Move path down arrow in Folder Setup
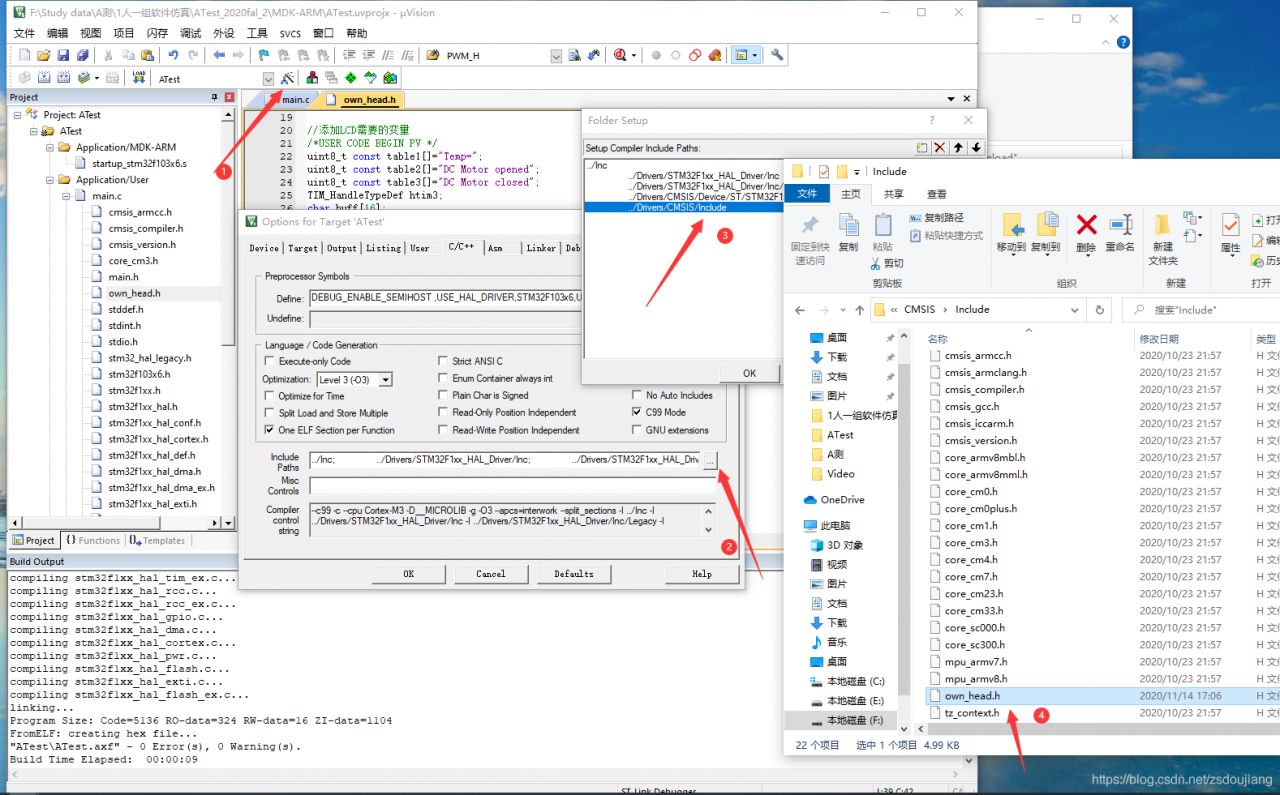 (x=976, y=148)
